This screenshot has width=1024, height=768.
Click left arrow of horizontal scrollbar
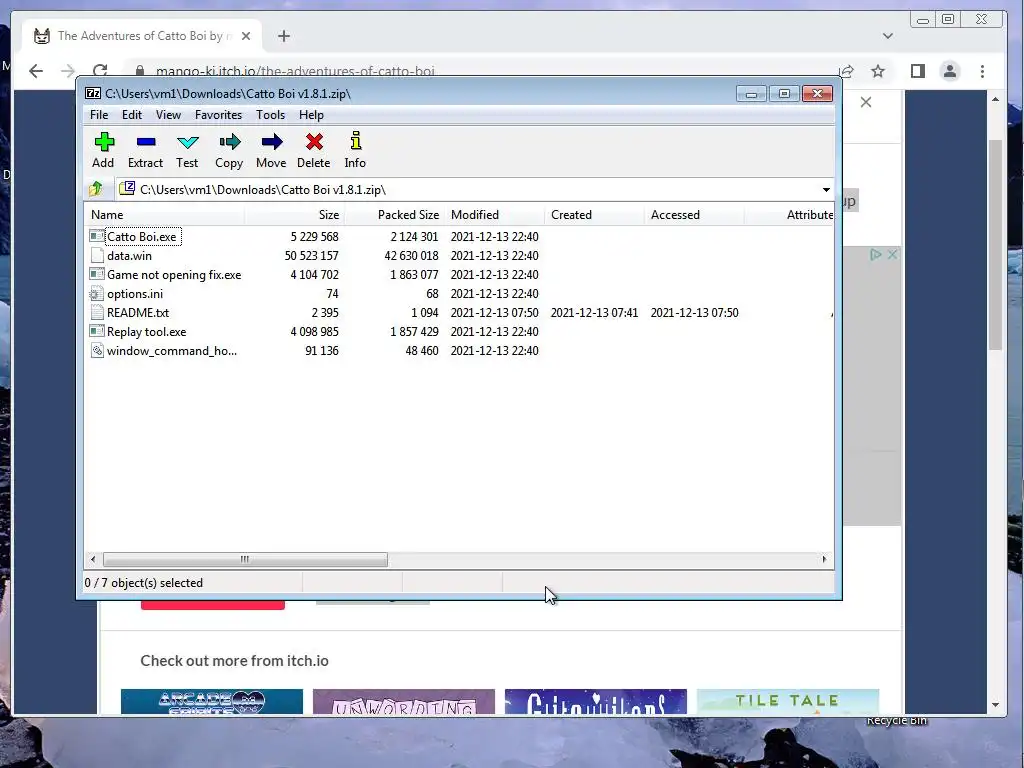tap(93, 559)
